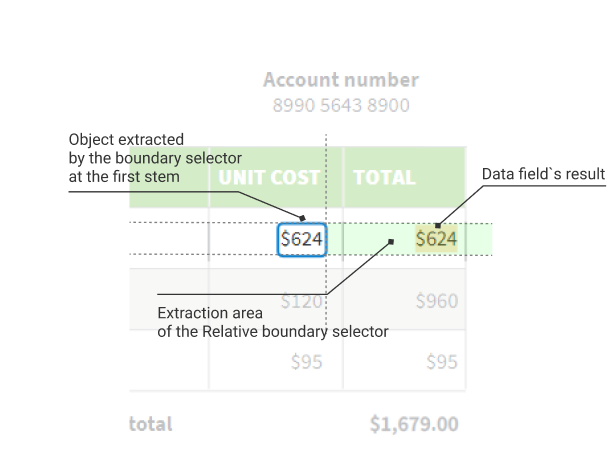Click the UNIT COST column header

270,178
